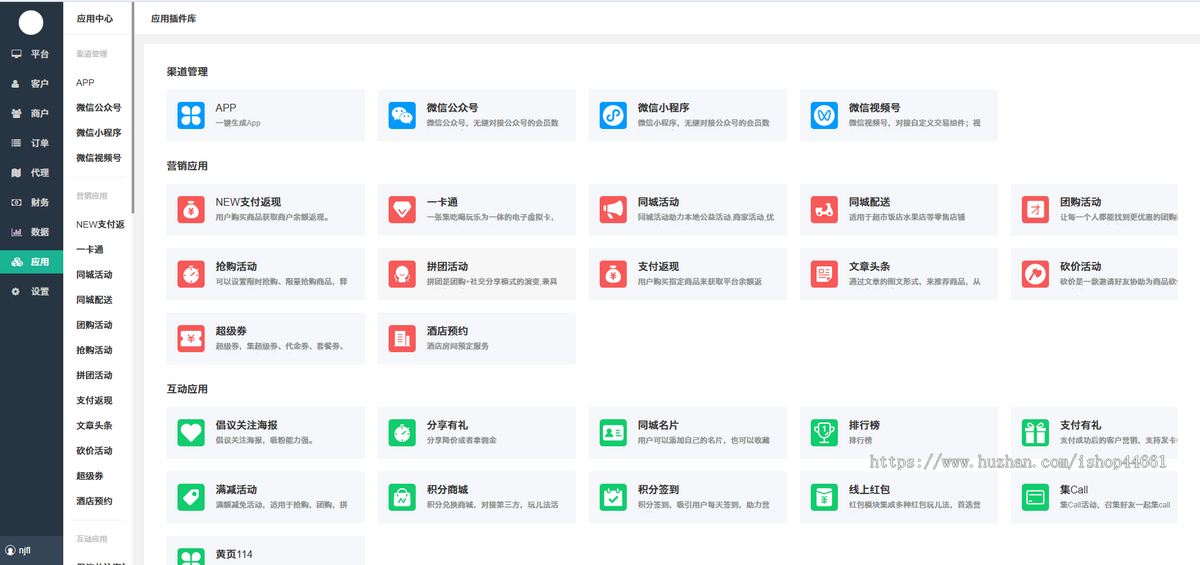This screenshot has height=565, width=1200.
Task: Open 订单 in main sidebar
Action: coord(32,143)
